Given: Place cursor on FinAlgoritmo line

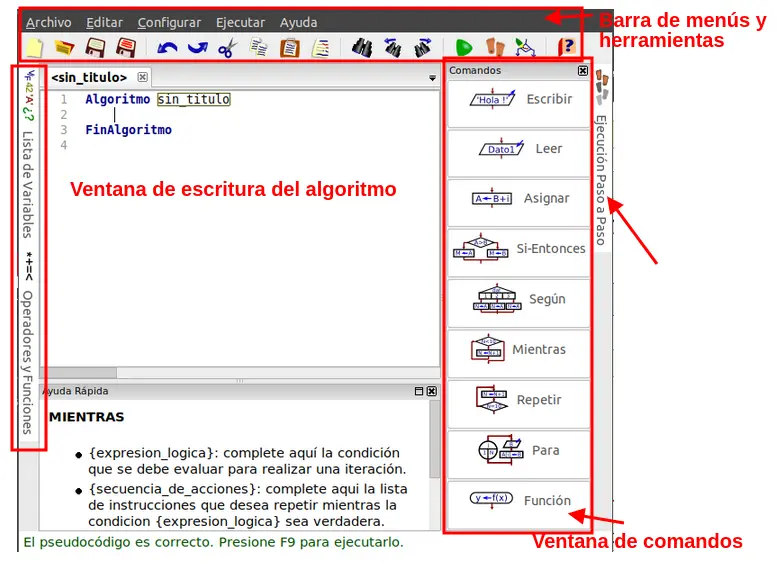Looking at the screenshot, I should [129, 130].
